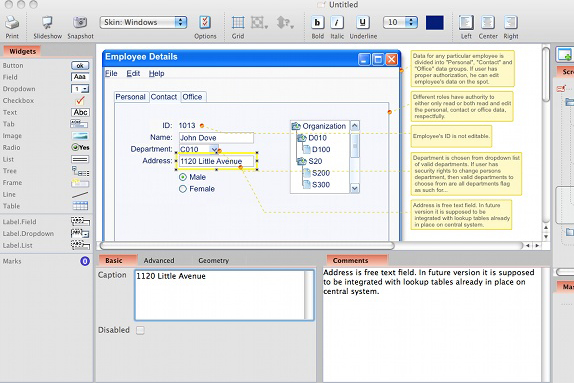Click the arrange order toolbar icon
The image size is (574, 383).
point(285,23)
